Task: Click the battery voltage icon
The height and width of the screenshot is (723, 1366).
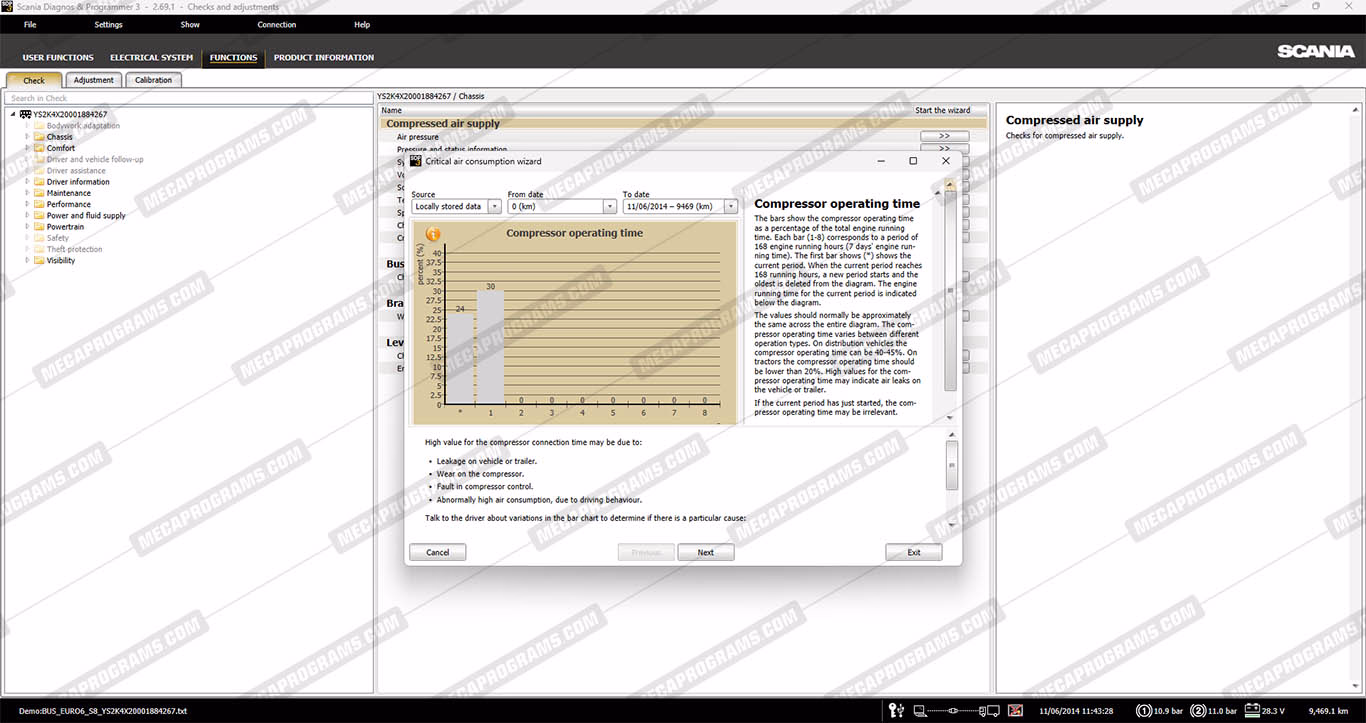Action: [x=1250, y=711]
